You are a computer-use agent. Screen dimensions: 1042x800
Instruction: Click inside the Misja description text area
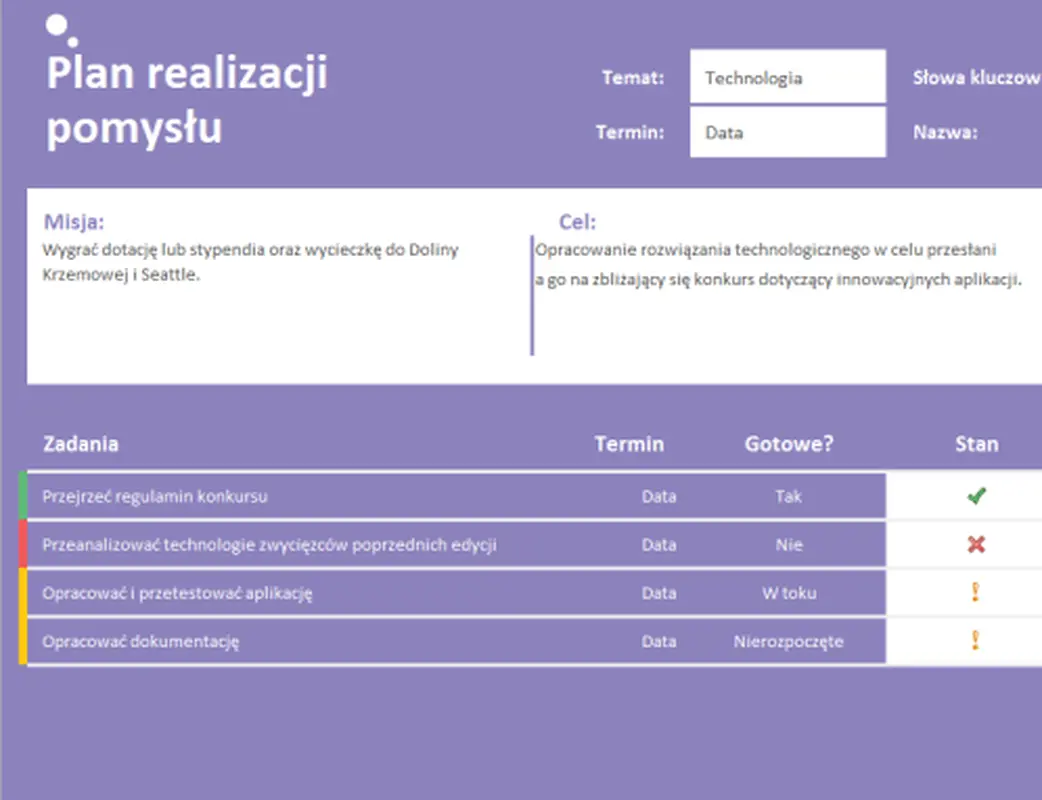coord(250,262)
